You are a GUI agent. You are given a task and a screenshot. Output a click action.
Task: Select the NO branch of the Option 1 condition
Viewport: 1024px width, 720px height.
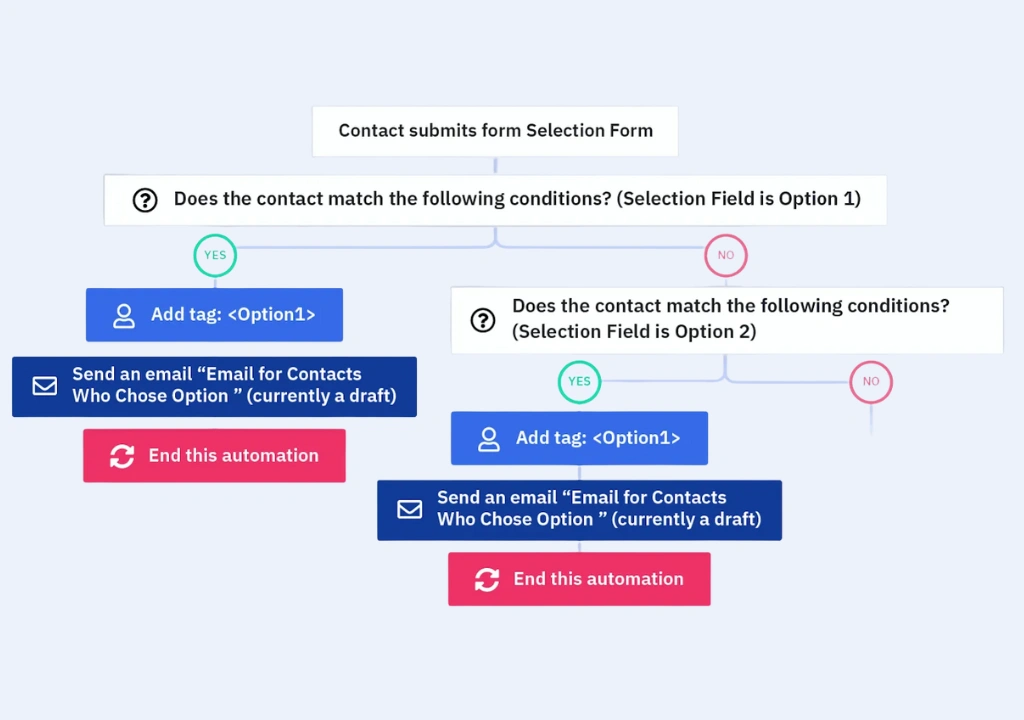click(x=726, y=255)
